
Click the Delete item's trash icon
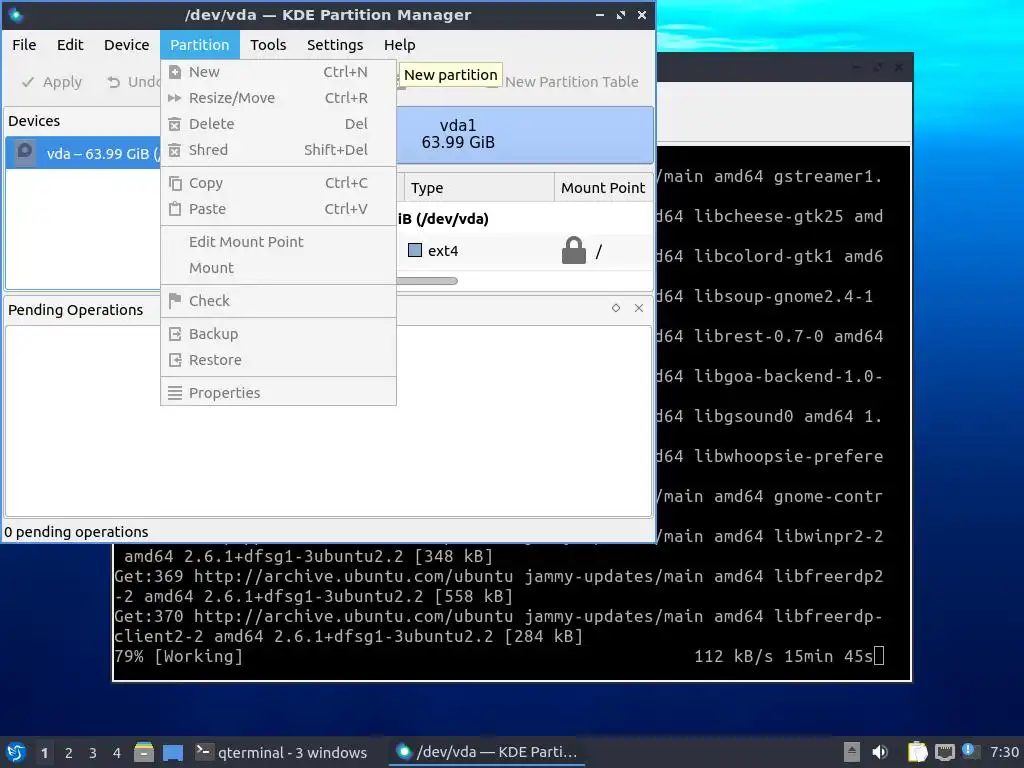point(174,124)
